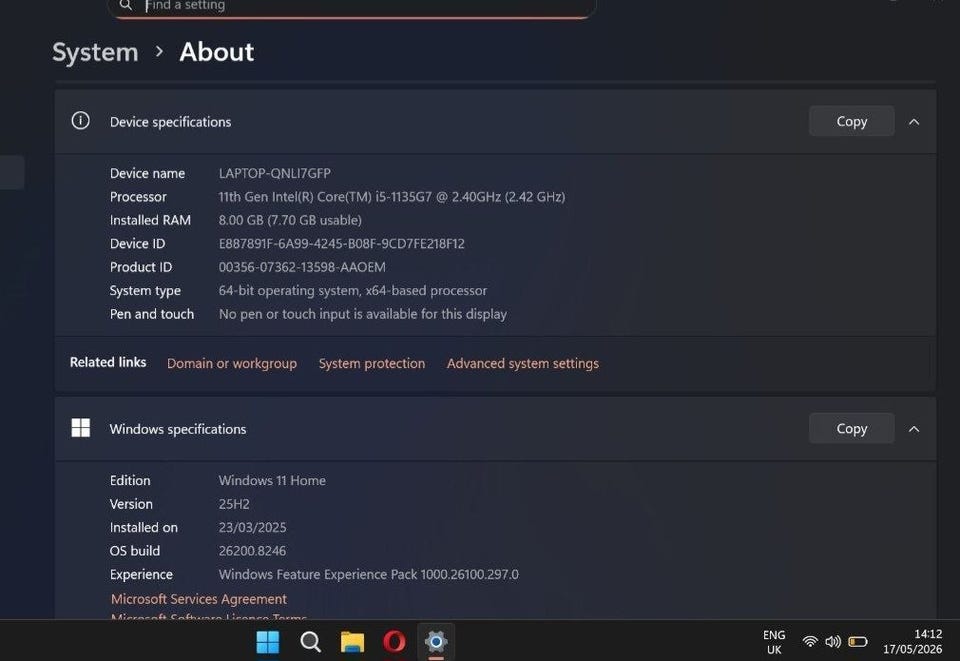
Task: Select installed RAM 8.00 GB value
Action: click(x=290, y=220)
